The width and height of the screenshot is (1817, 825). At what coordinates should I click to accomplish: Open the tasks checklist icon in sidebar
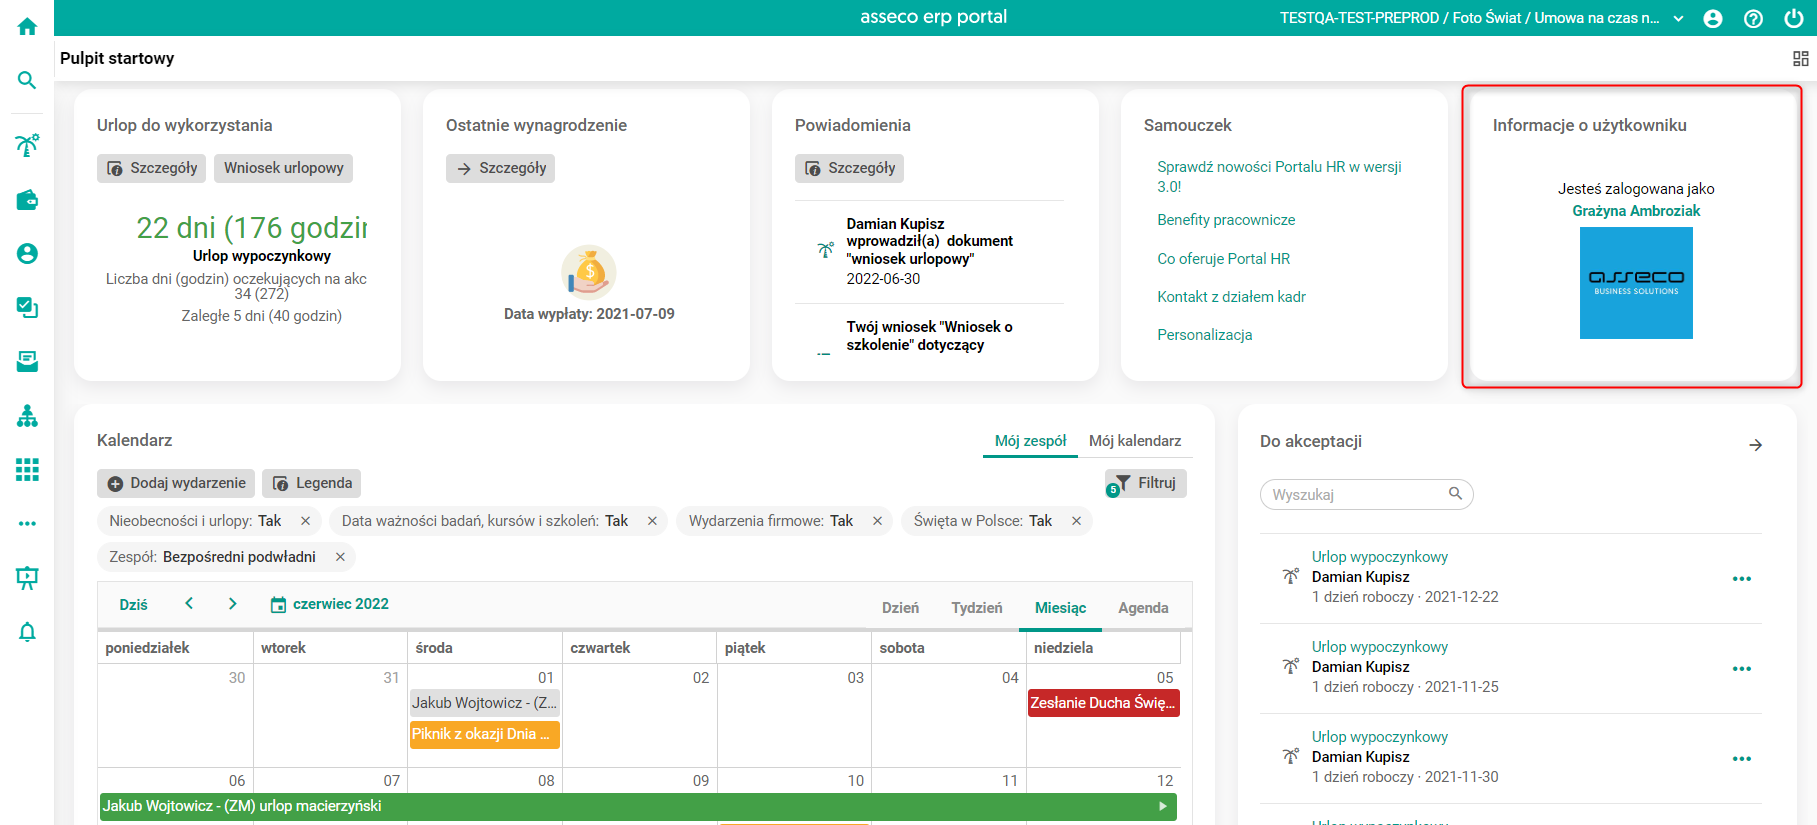pyautogui.click(x=27, y=307)
